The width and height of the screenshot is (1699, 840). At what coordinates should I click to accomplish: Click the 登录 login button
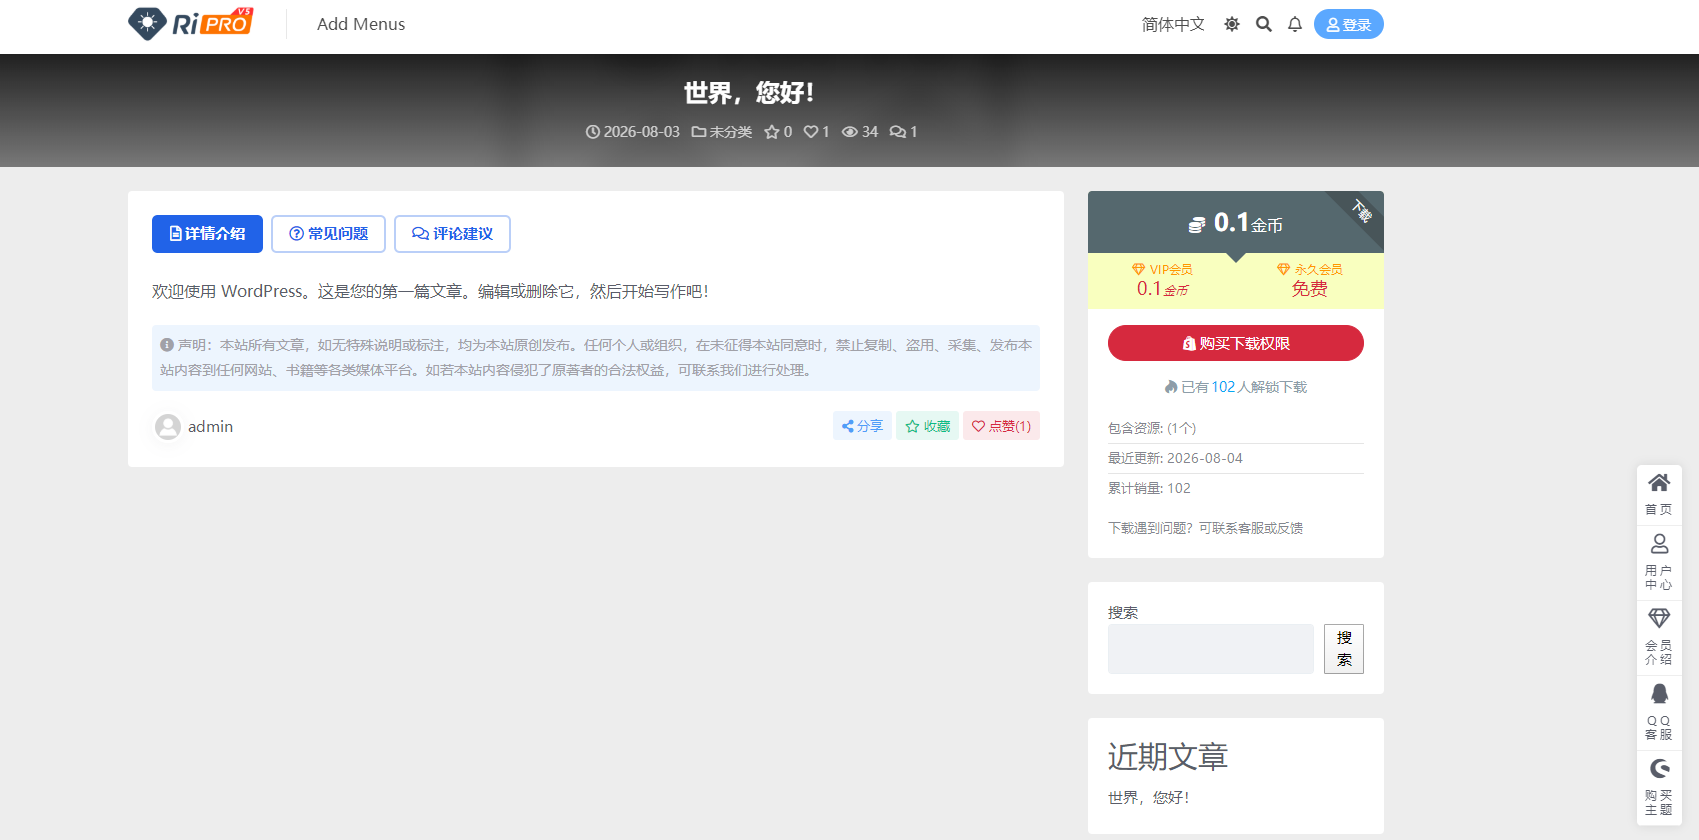[1349, 24]
